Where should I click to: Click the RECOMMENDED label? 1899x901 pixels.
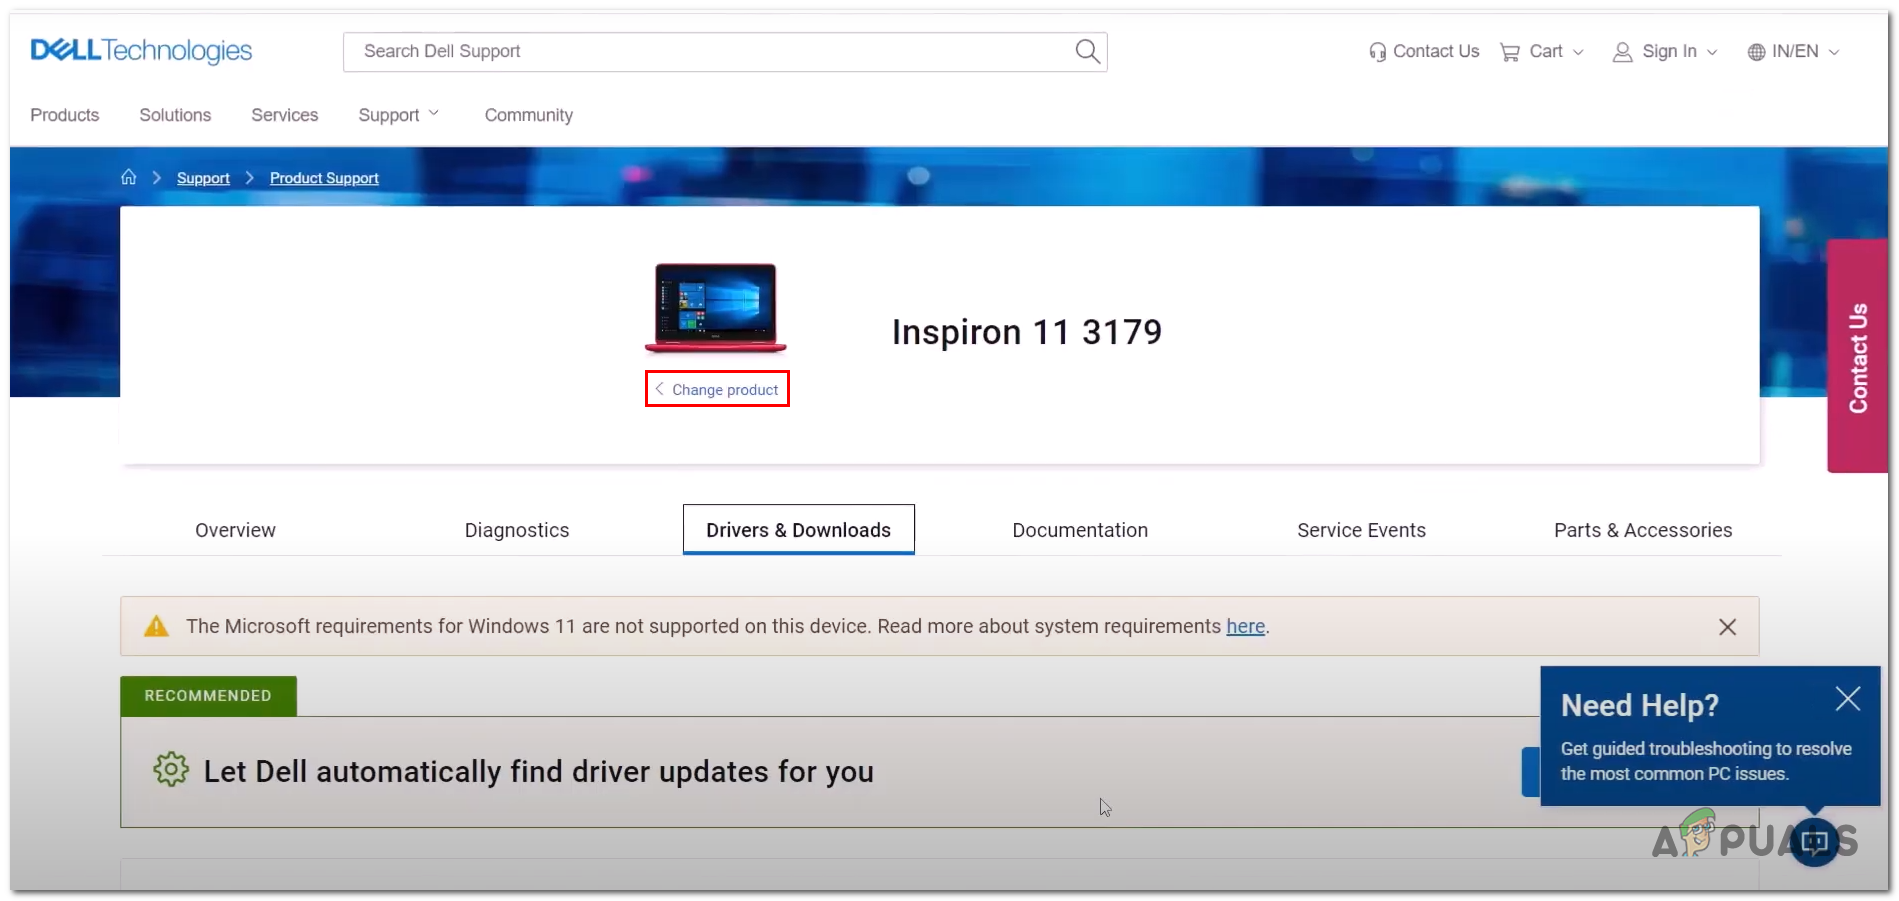pos(208,696)
